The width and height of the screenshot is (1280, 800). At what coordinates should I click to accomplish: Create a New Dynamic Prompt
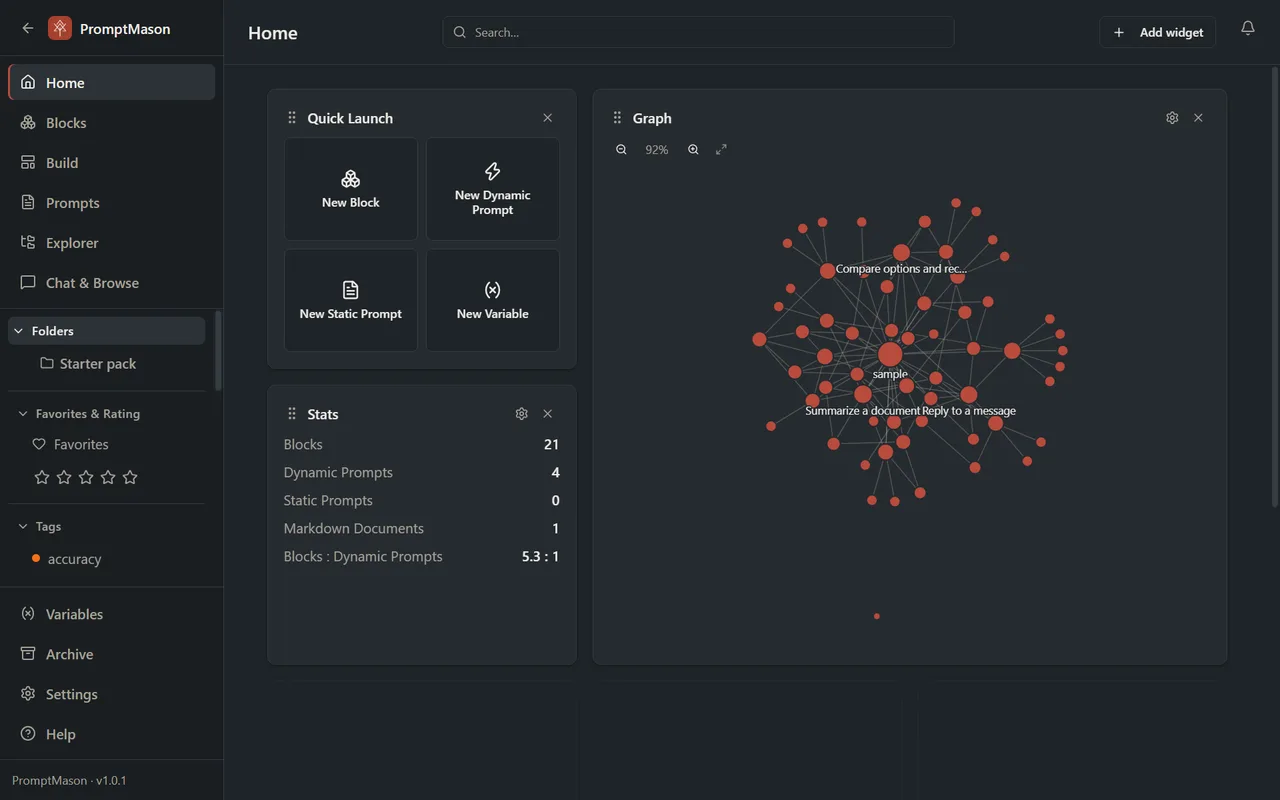(x=493, y=189)
